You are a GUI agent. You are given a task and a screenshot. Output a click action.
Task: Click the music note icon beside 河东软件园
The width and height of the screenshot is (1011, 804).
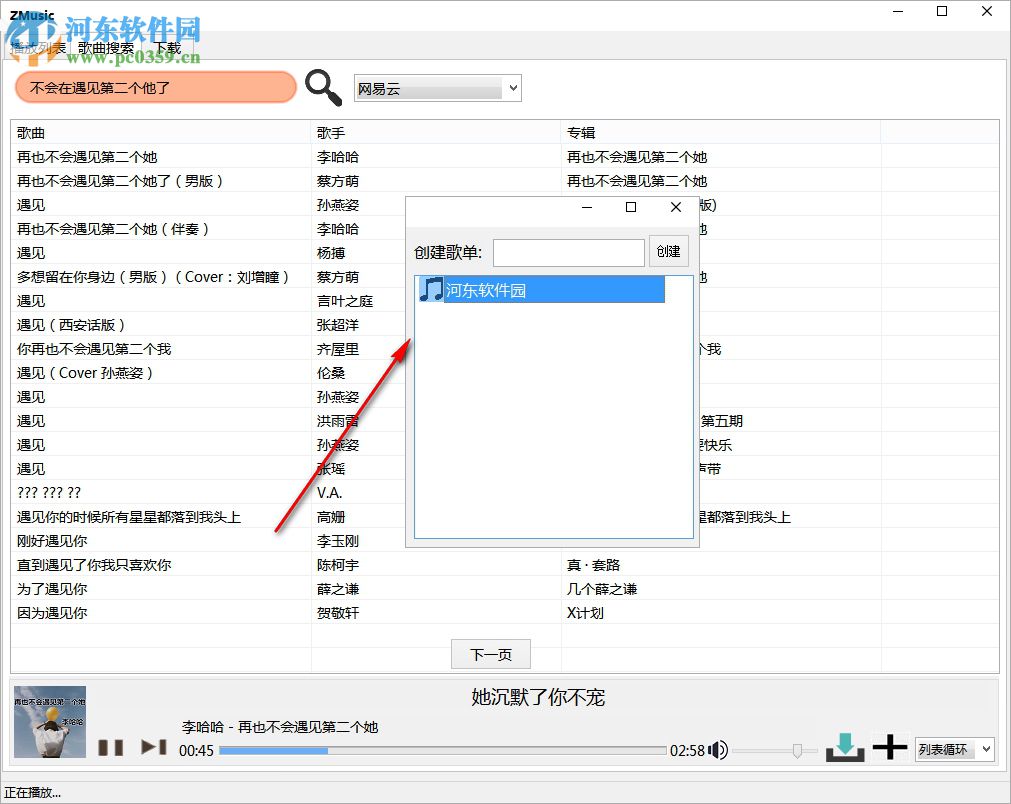[432, 289]
